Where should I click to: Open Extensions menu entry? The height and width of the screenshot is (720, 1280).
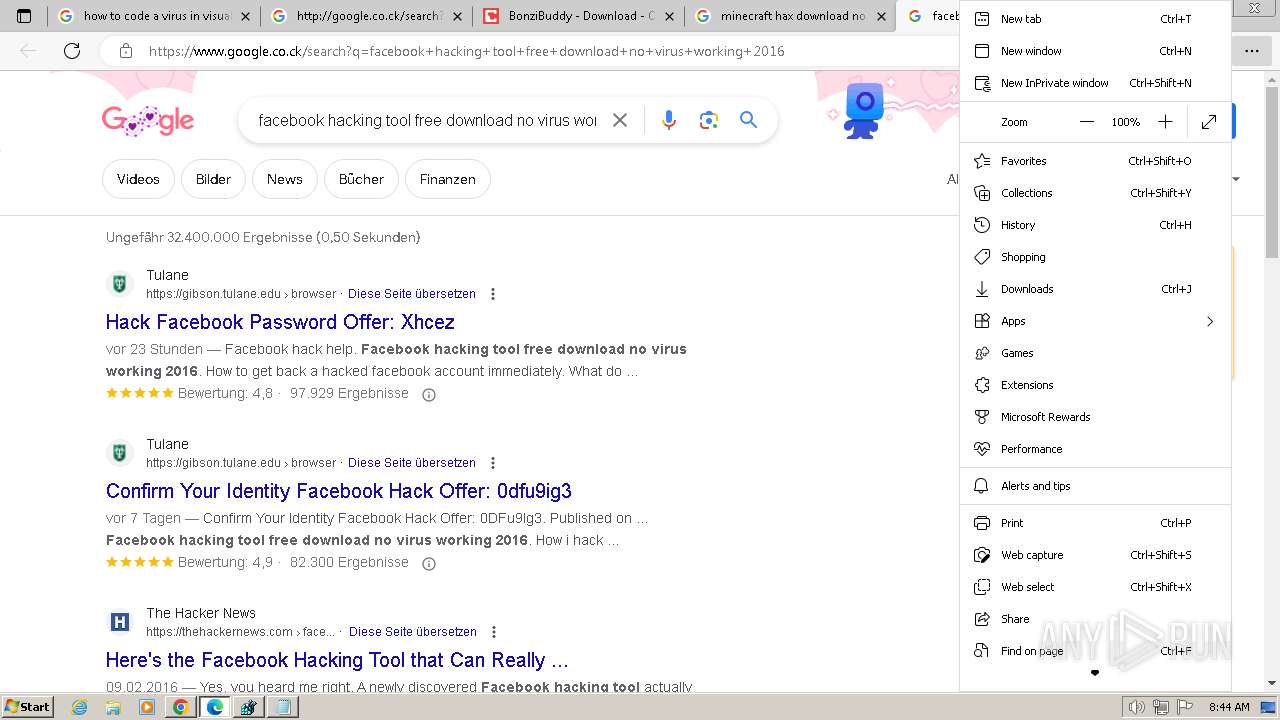(1095, 385)
